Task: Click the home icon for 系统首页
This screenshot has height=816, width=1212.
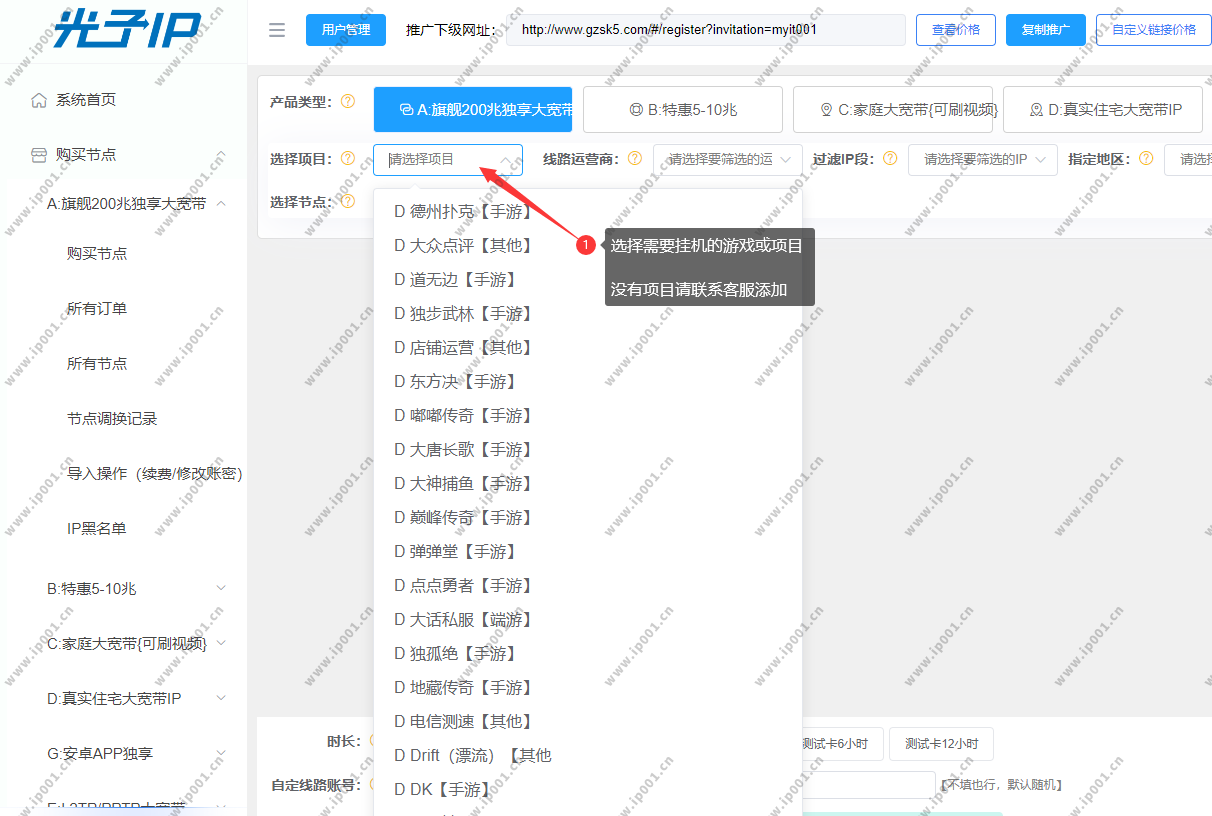Action: pyautogui.click(x=39, y=100)
